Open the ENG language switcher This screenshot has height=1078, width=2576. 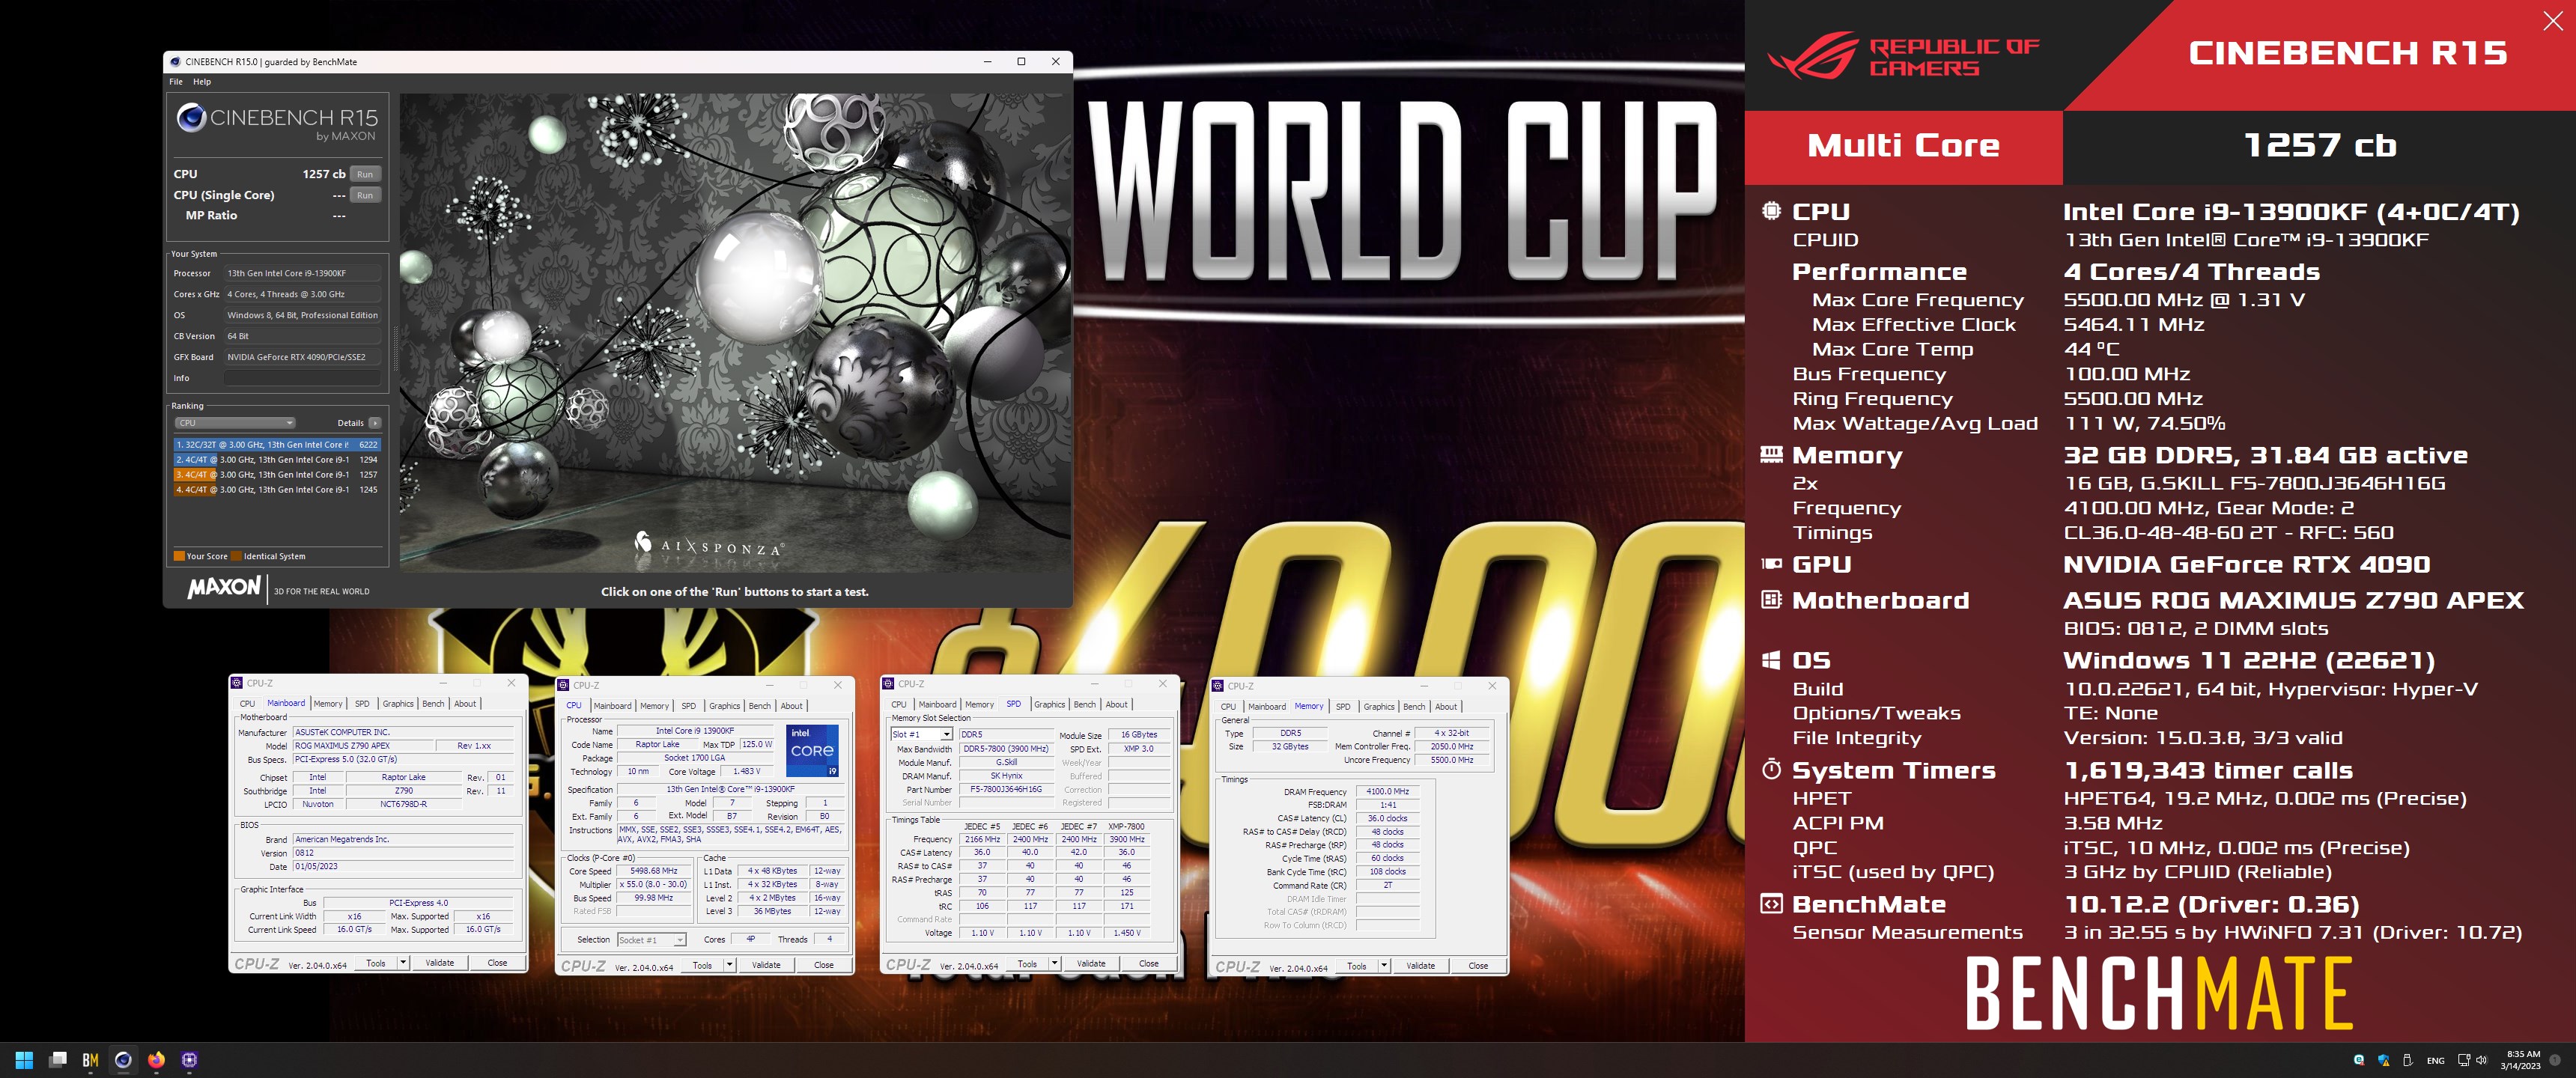[2436, 1060]
